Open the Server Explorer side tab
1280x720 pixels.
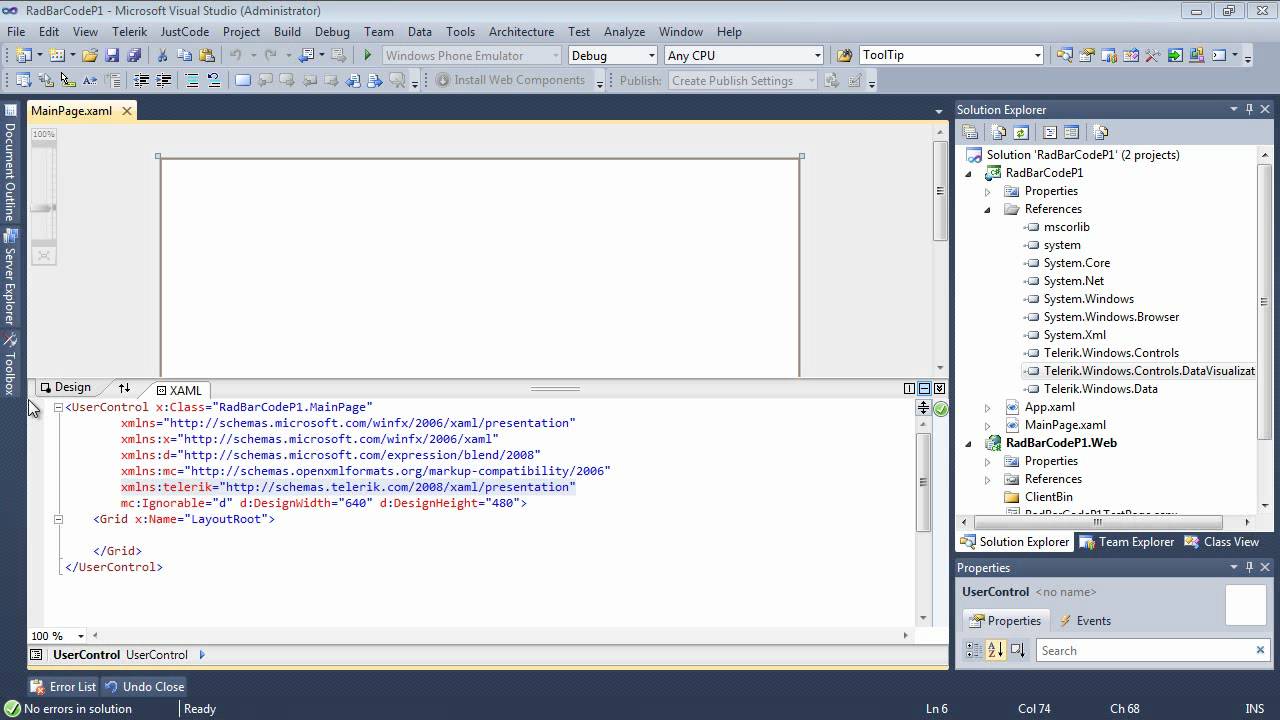[10, 277]
